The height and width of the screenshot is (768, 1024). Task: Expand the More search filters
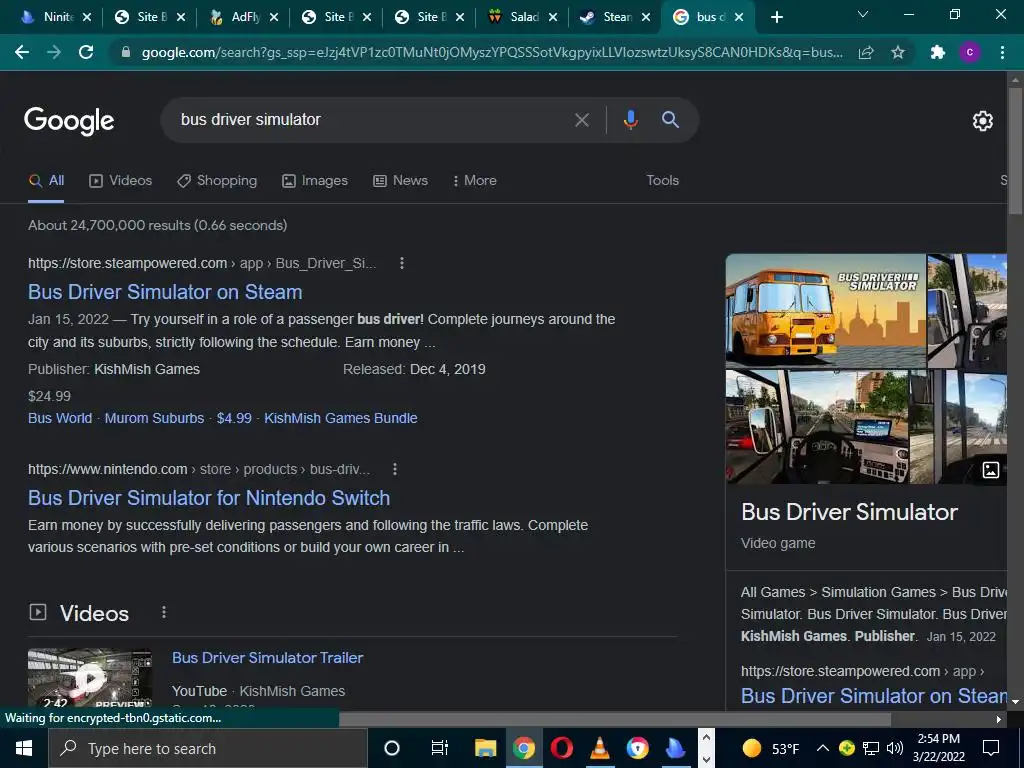click(x=474, y=181)
